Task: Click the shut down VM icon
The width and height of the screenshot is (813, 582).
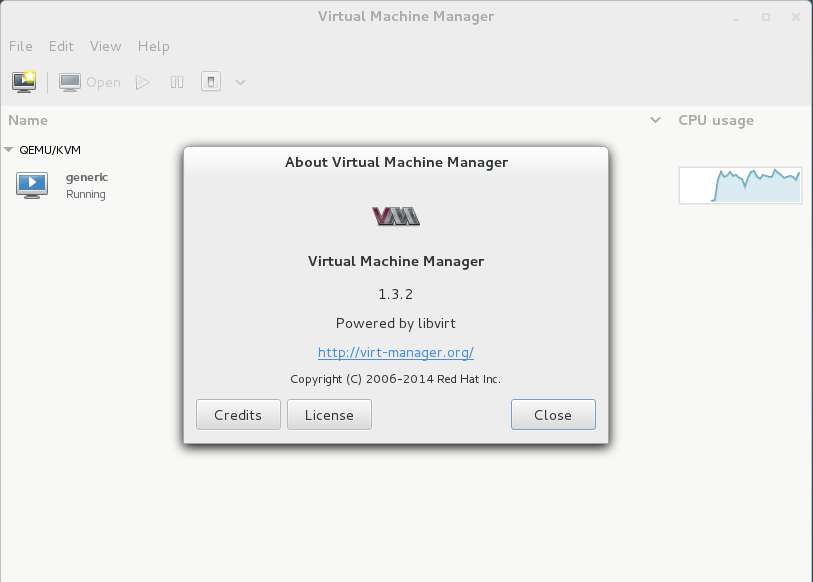Action: (210, 82)
